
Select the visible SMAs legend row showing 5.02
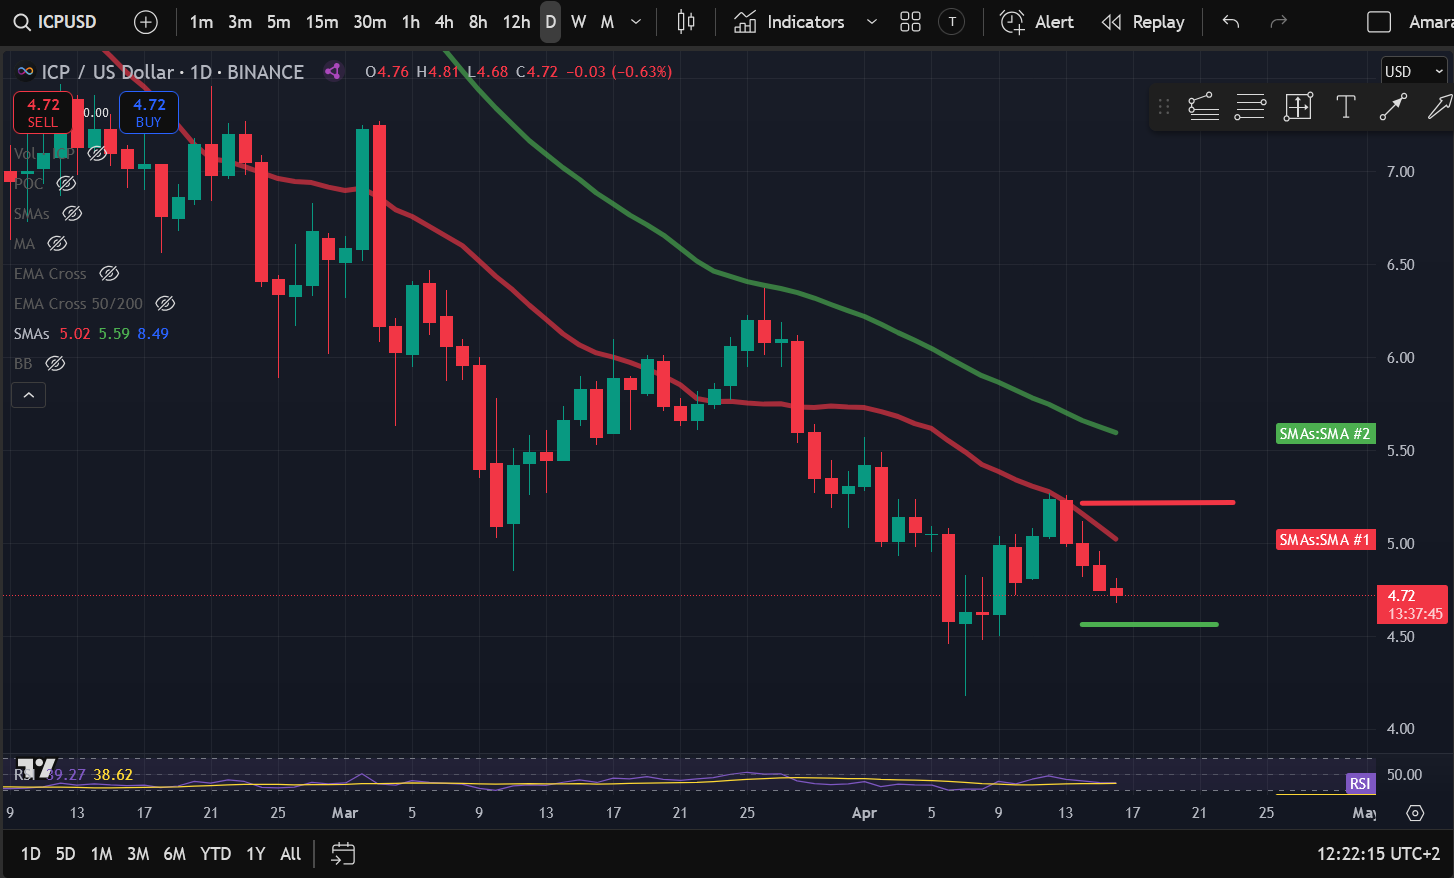coord(91,333)
